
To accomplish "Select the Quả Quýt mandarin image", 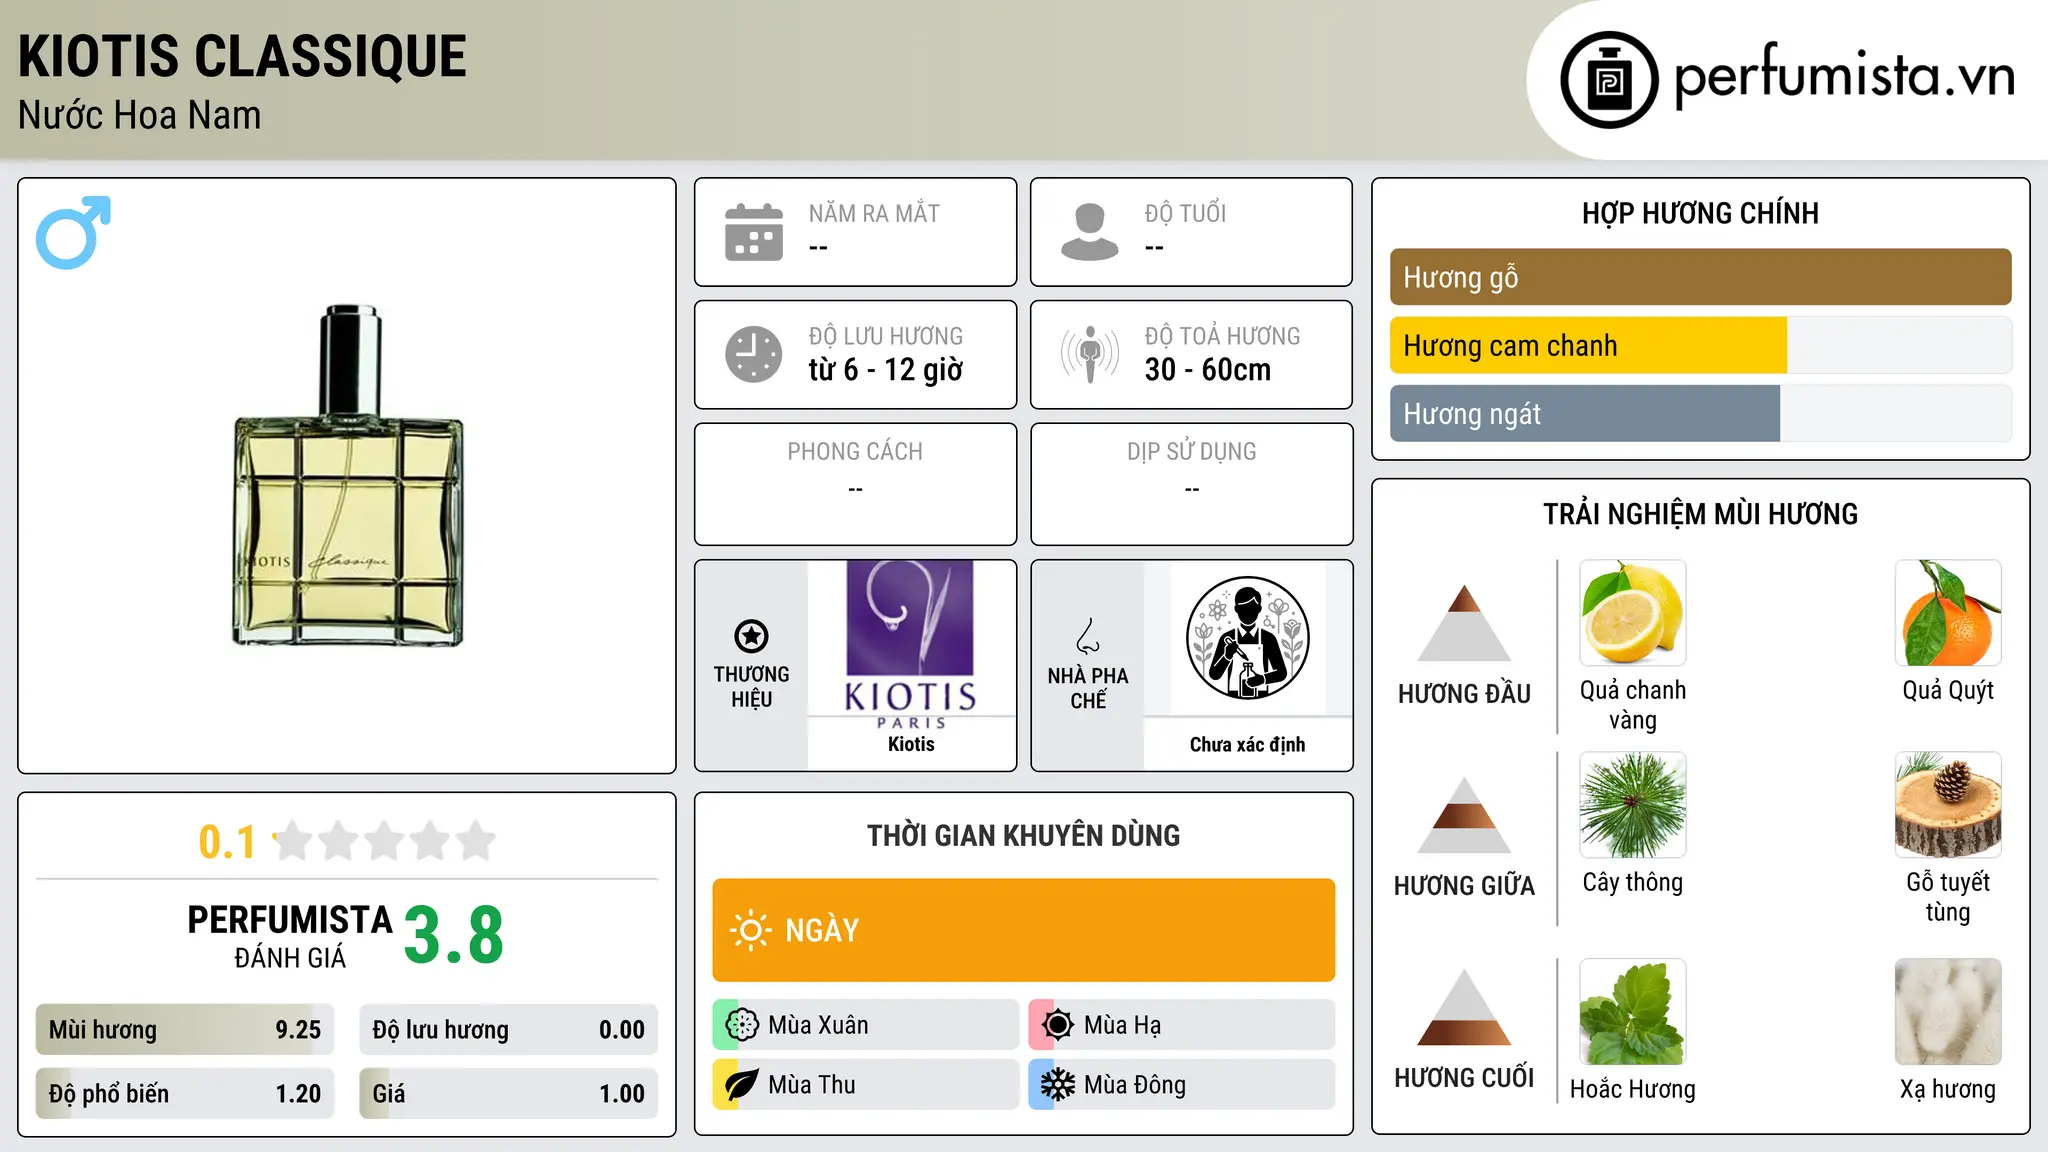I will [x=1948, y=613].
